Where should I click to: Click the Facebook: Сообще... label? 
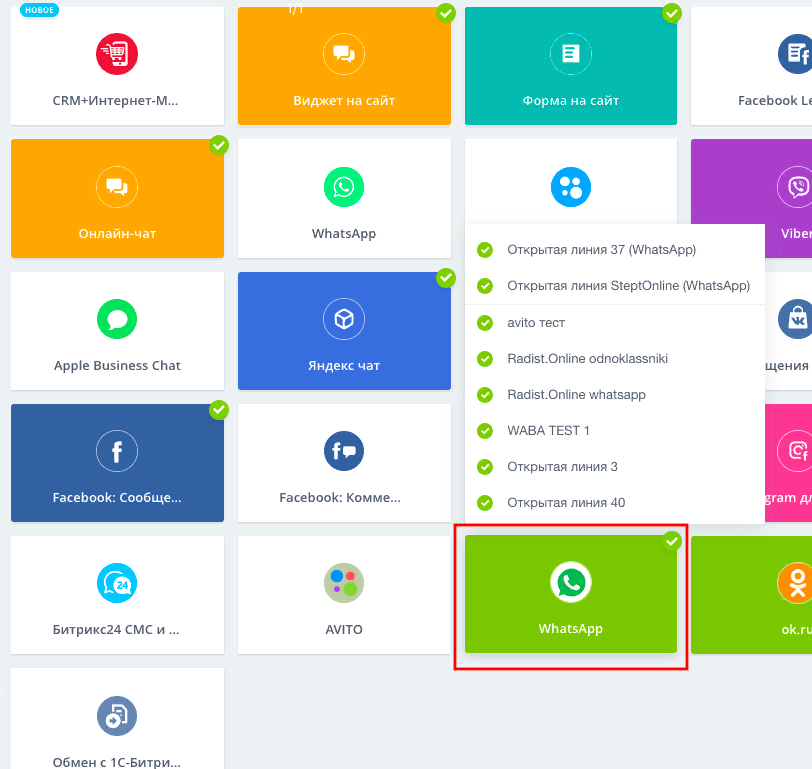[x=117, y=498]
